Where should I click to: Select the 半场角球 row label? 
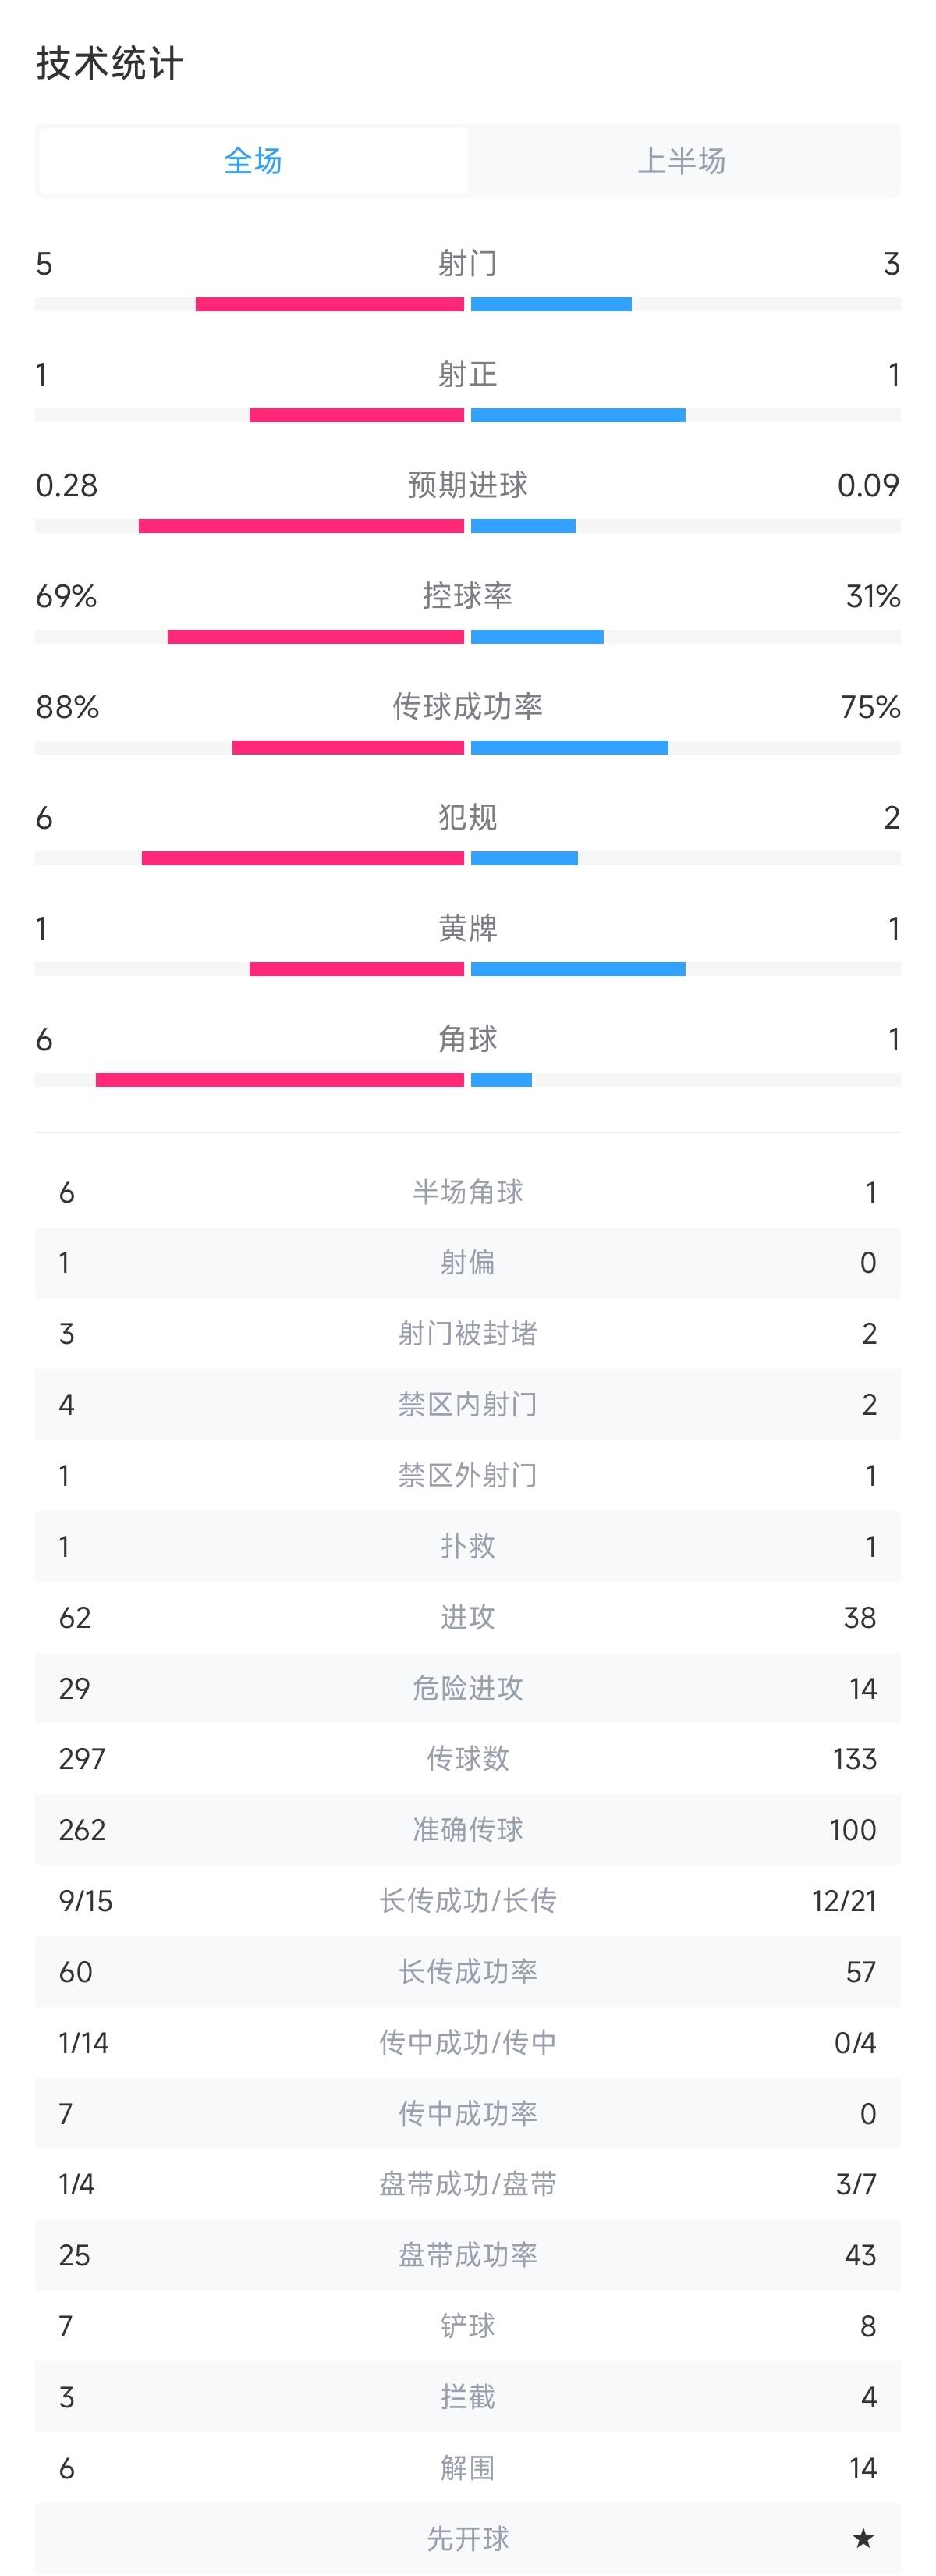(x=467, y=1192)
